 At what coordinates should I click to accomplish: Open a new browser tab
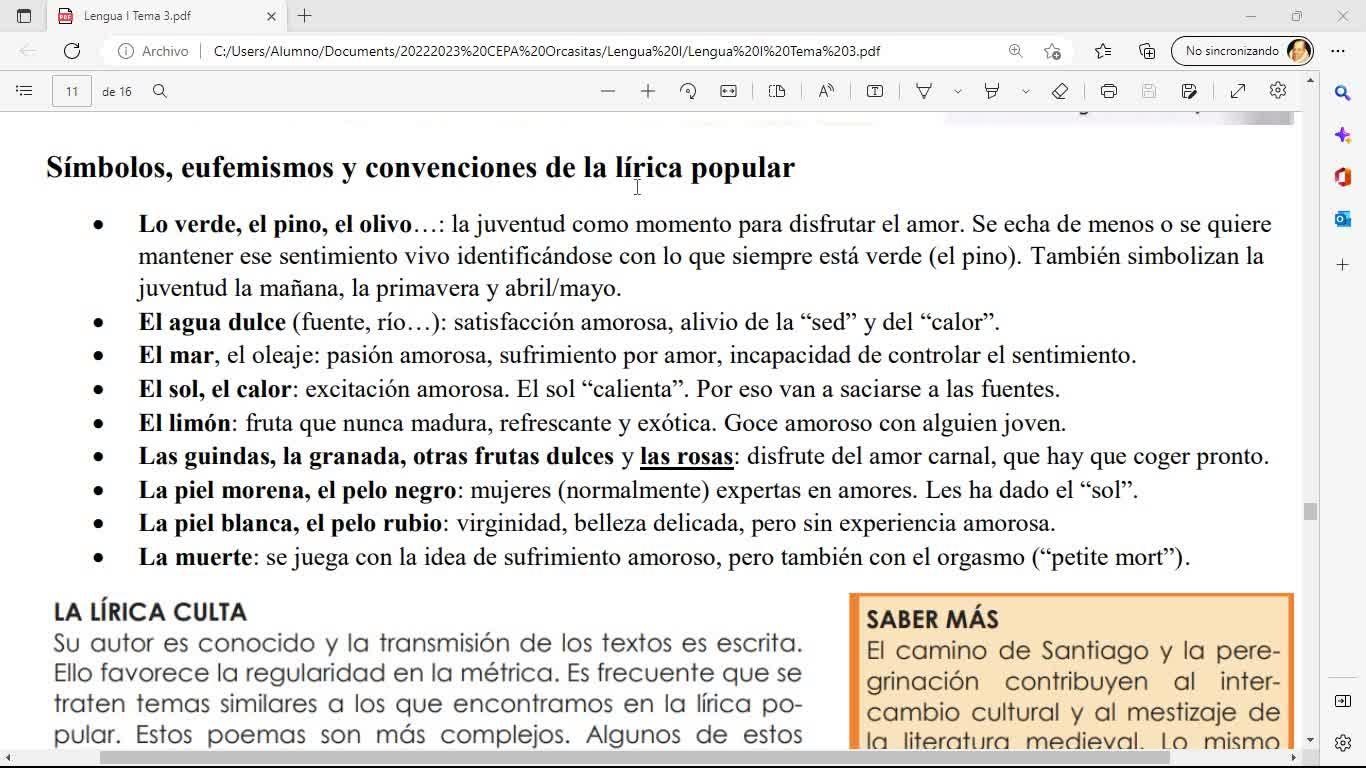tap(305, 16)
